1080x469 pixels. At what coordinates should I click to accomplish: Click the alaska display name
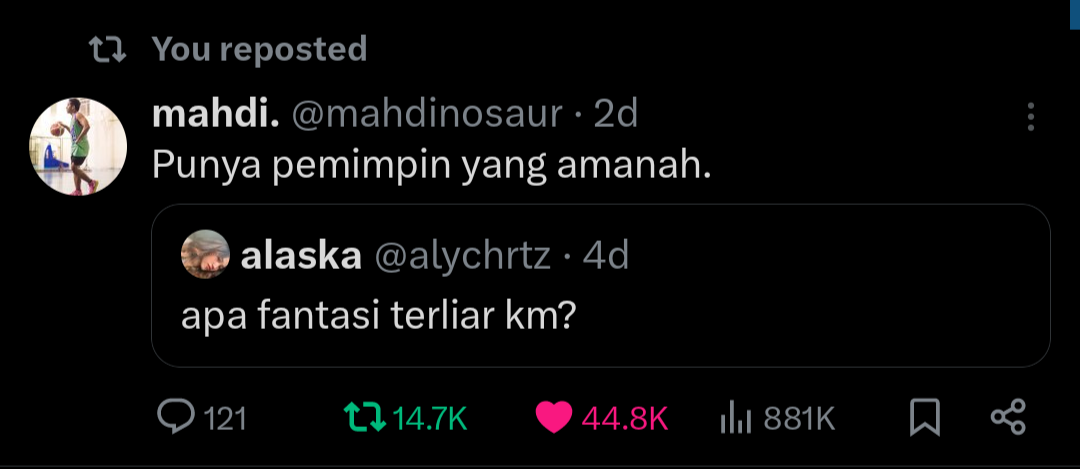[x=301, y=256]
